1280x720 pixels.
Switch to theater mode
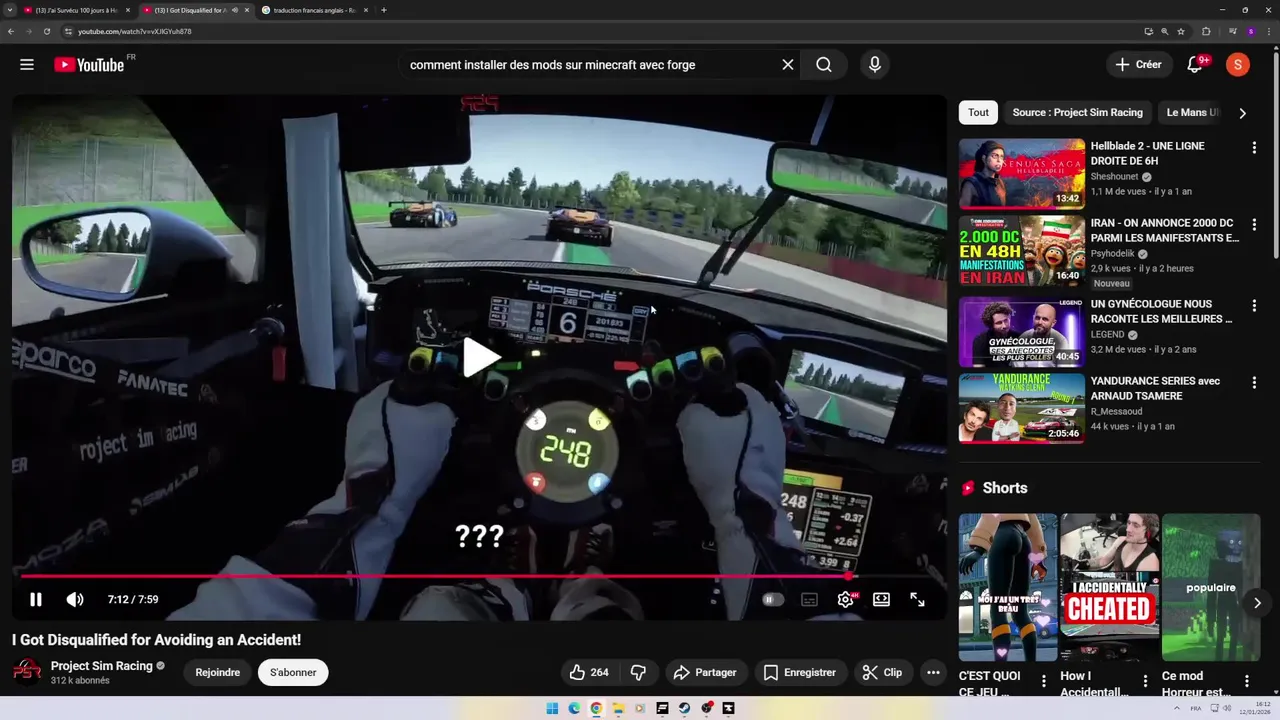click(x=882, y=600)
